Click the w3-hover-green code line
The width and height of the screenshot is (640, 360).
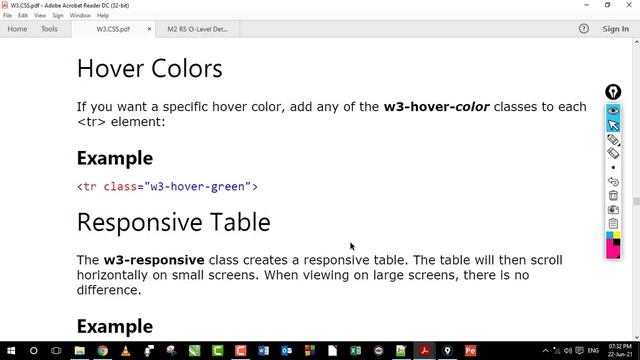click(167, 187)
